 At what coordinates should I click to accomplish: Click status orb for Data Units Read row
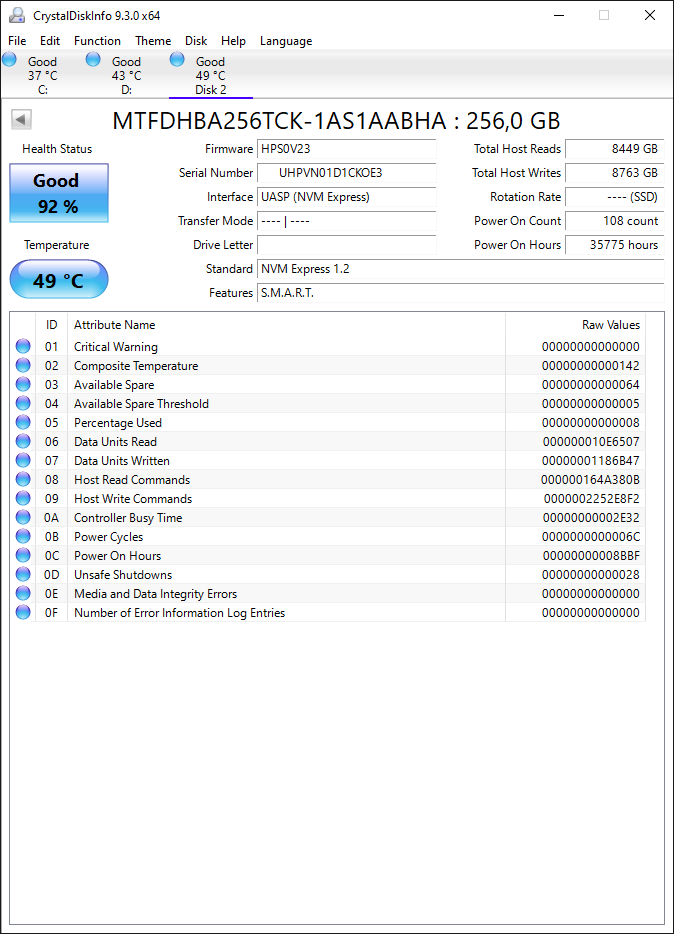pos(23,441)
